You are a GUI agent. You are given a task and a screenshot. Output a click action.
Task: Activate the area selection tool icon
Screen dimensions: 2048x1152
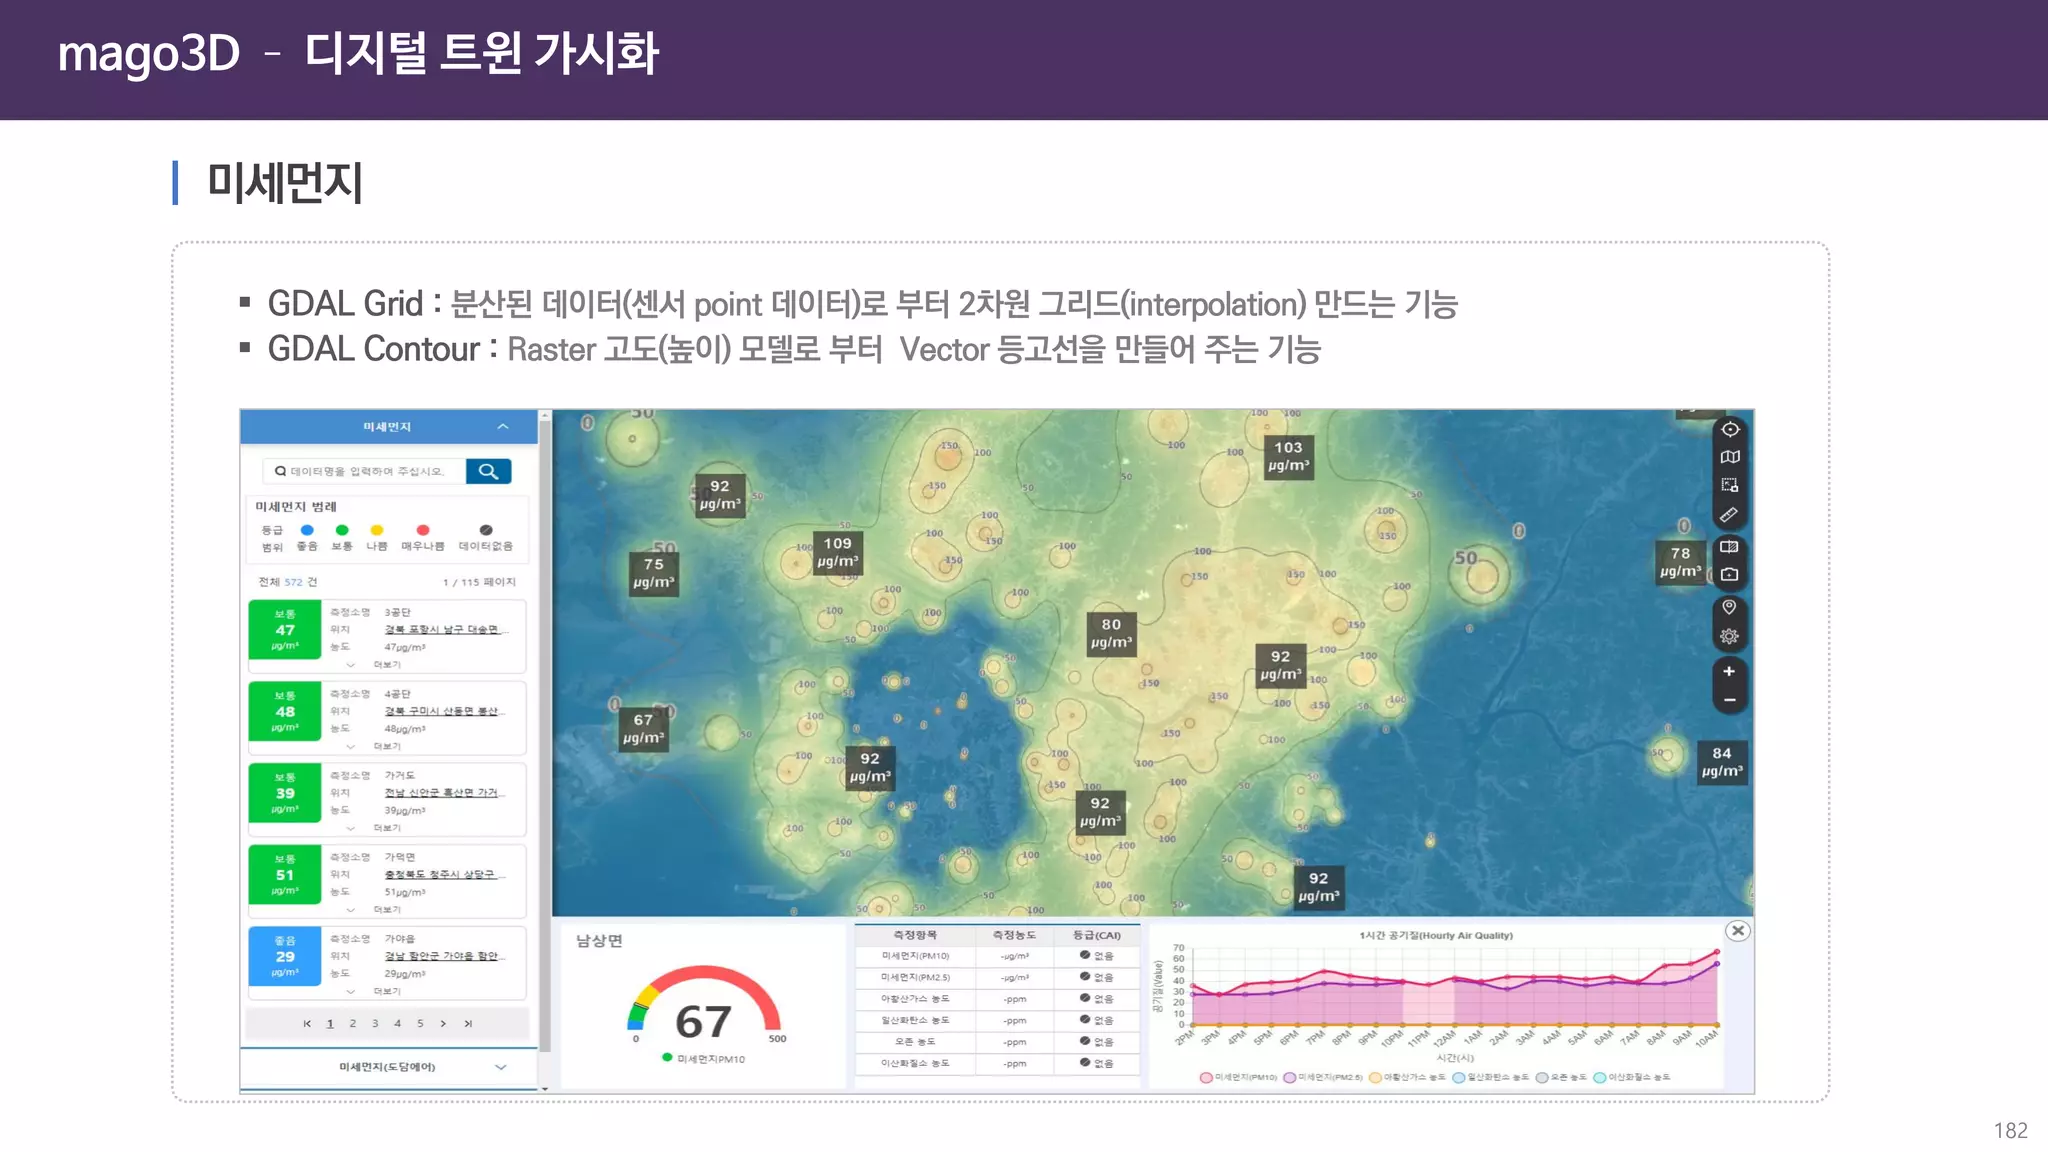(x=1730, y=485)
